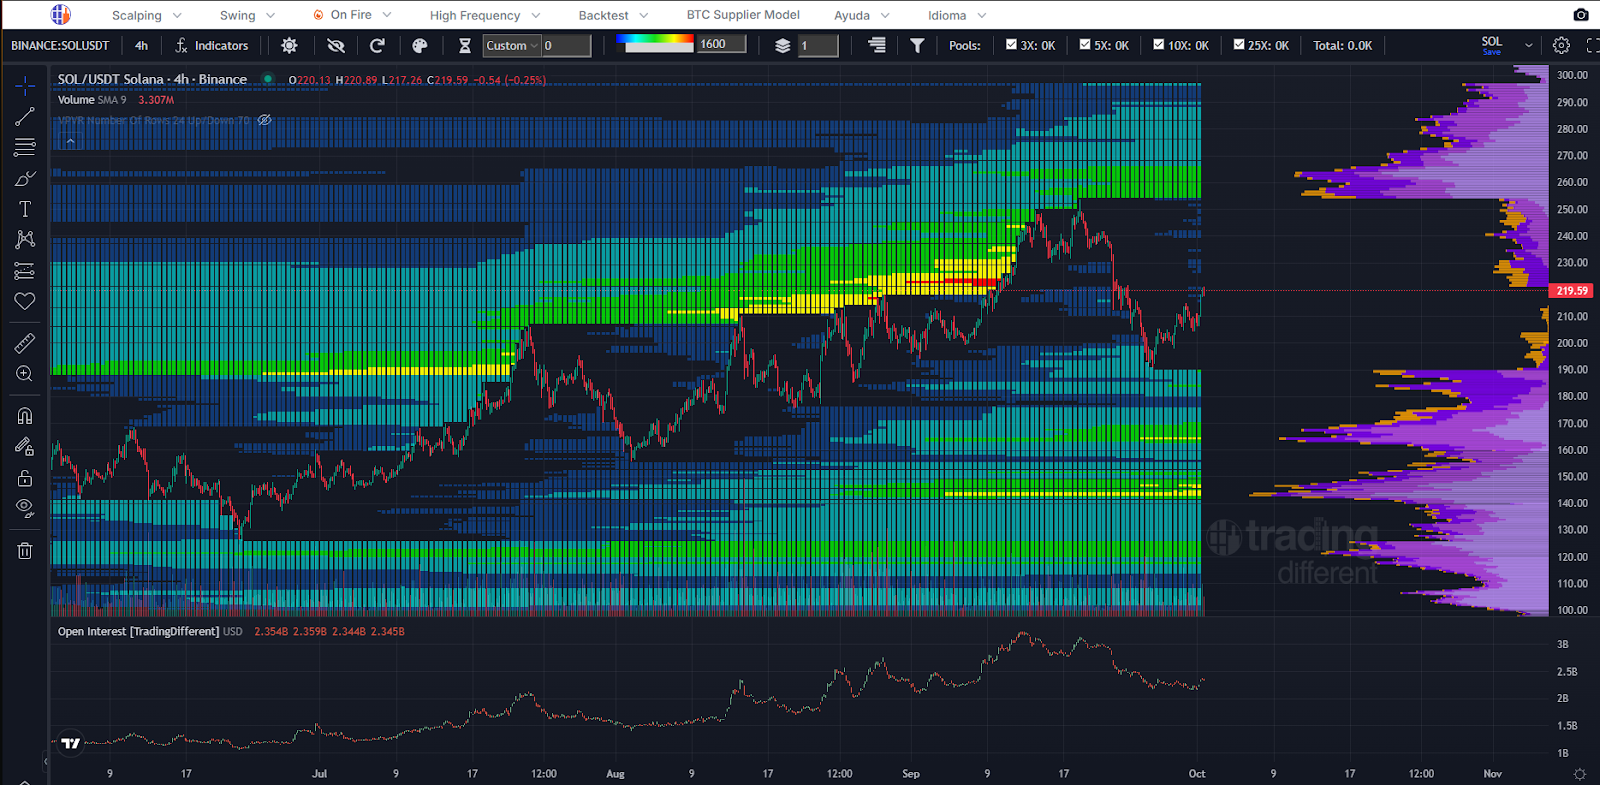Viewport: 1600px width, 785px height.
Task: Open the pattern drawing tool
Action: tap(25, 239)
